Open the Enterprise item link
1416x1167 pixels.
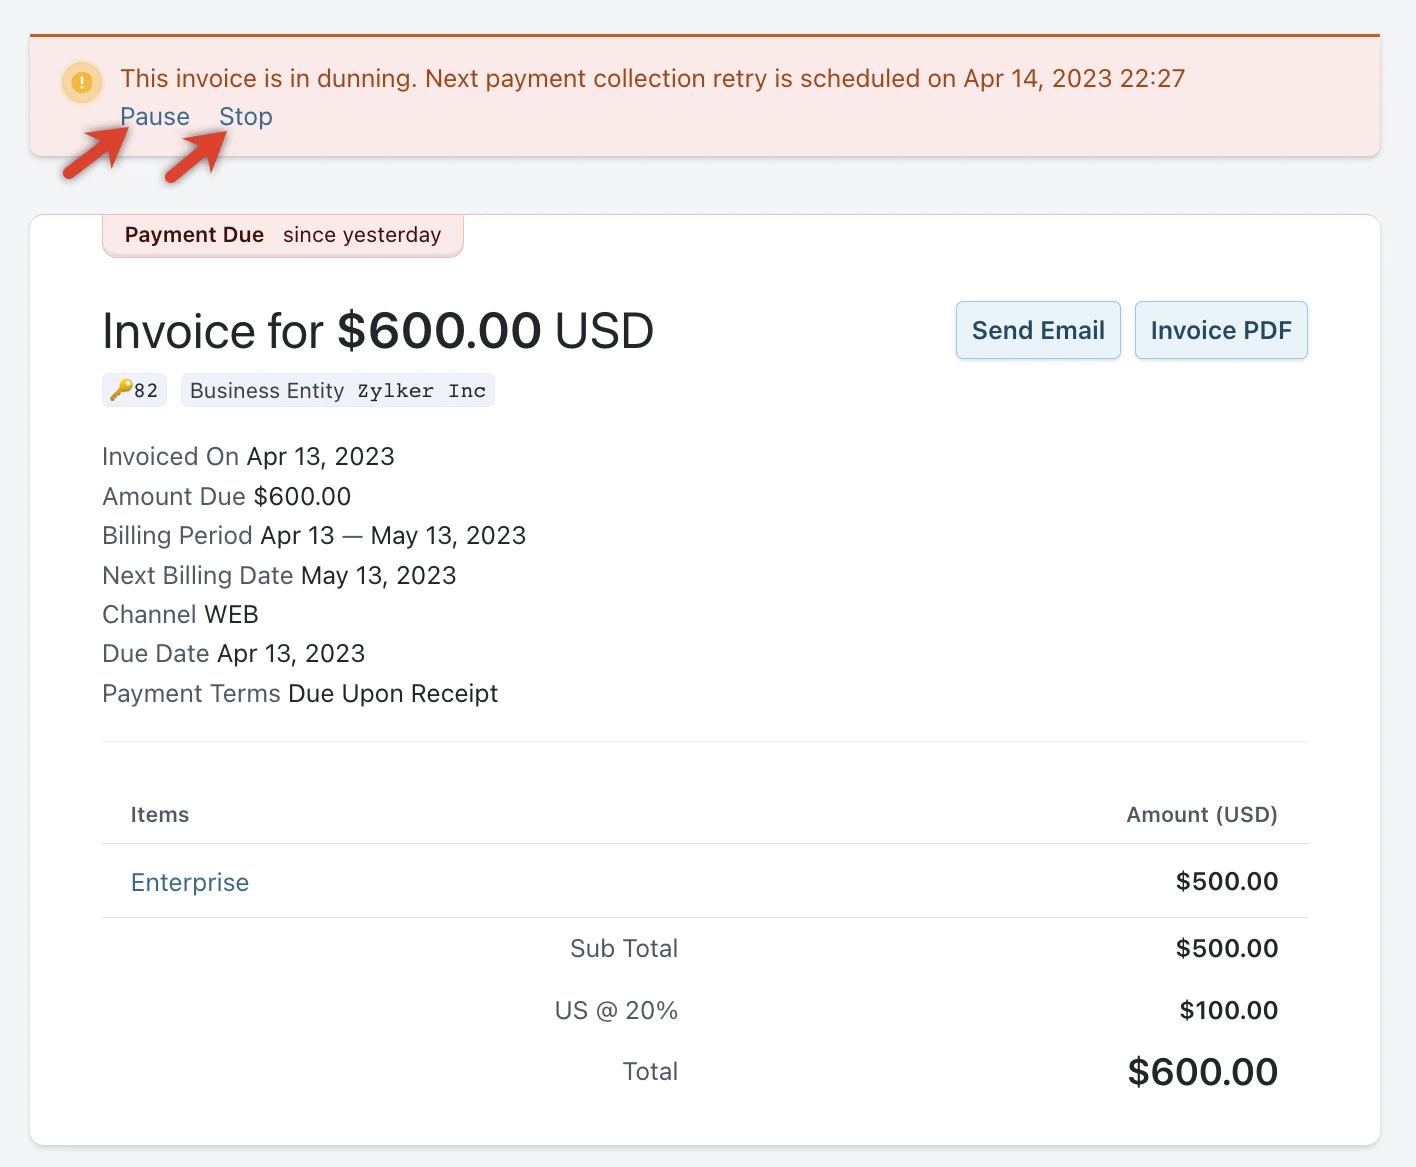click(x=190, y=882)
